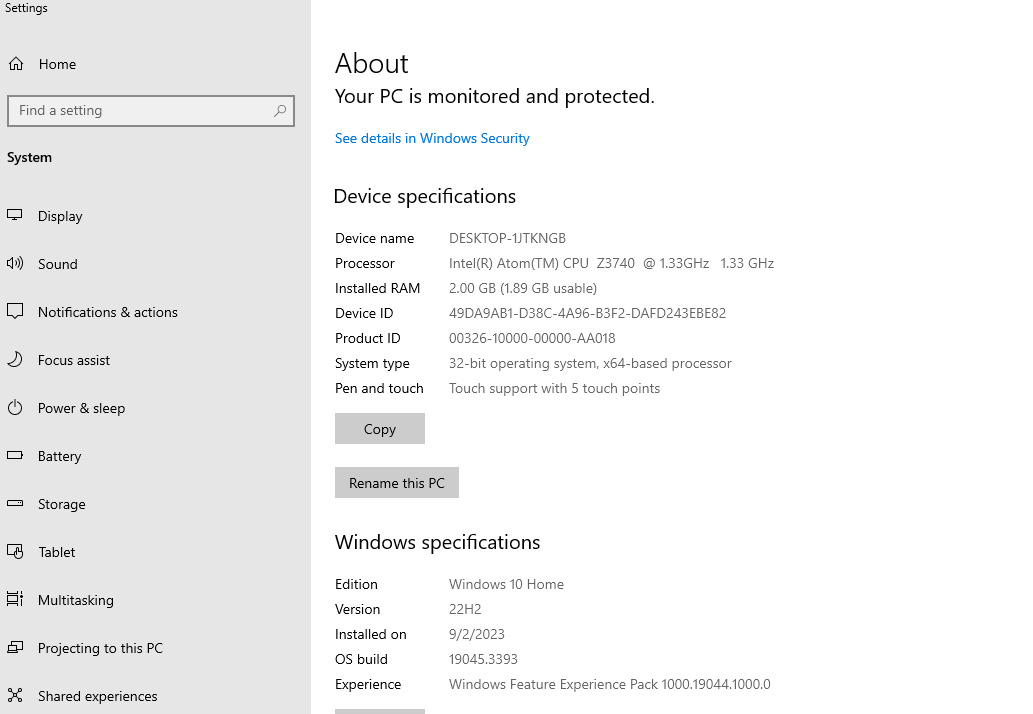Screen dimensions: 1033x714
Task: Click the Tablet icon in sidebar
Action: tap(15, 552)
